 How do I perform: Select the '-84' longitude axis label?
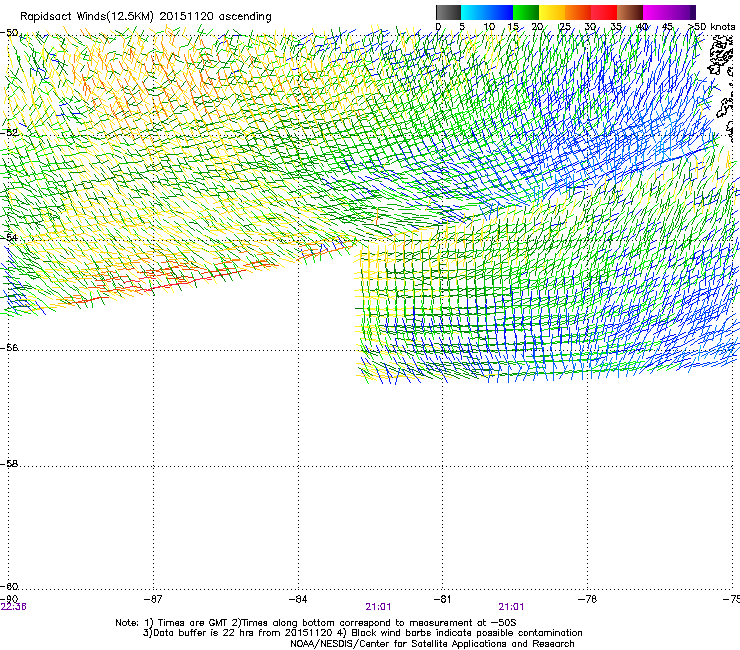coord(298,599)
